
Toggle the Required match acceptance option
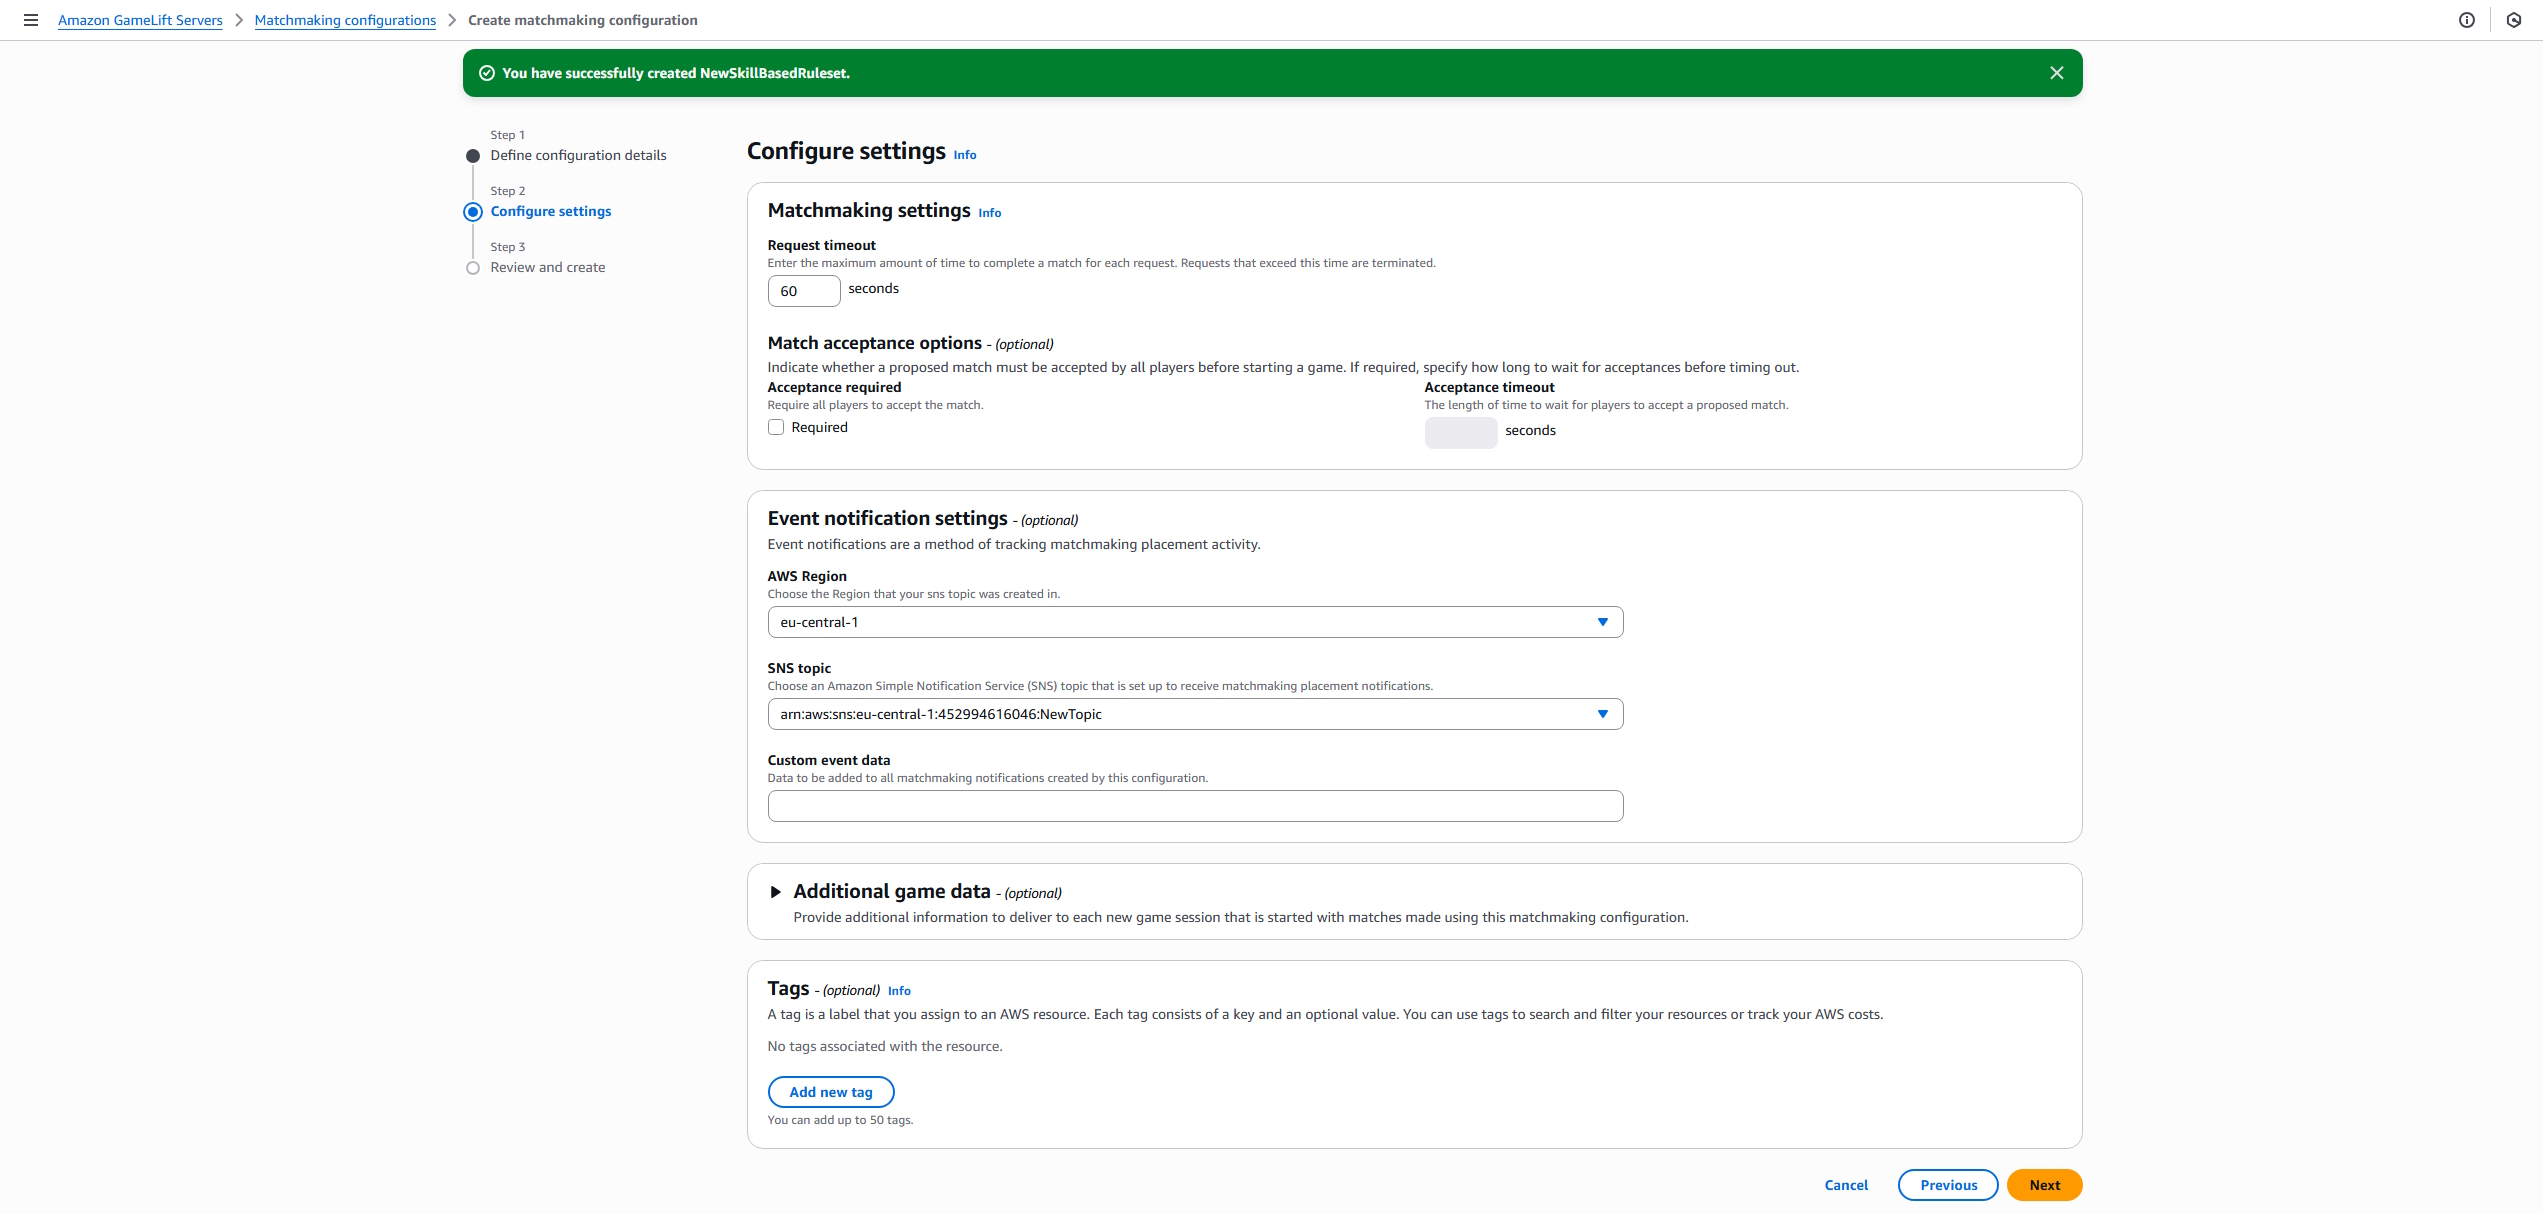pyautogui.click(x=776, y=427)
